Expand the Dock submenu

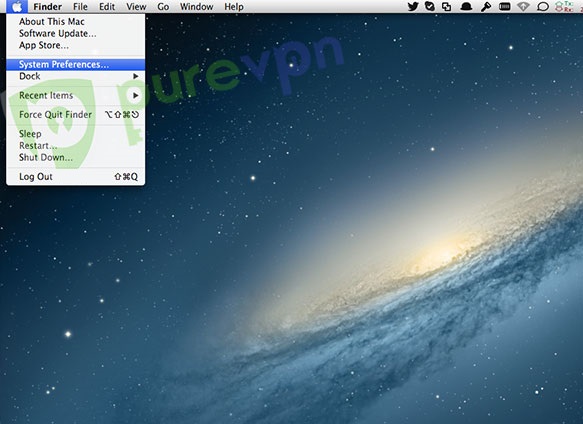pyautogui.click(x=75, y=76)
